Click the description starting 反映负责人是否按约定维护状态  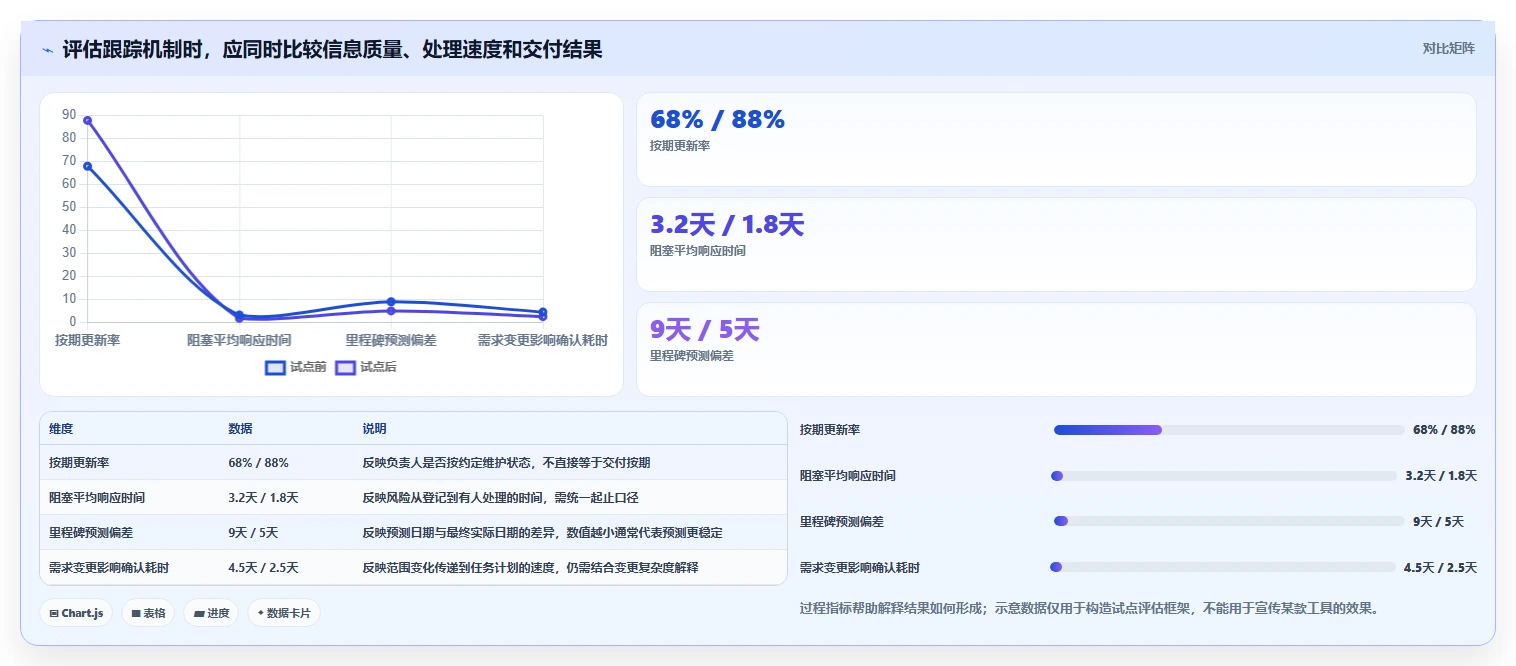[x=506, y=463]
